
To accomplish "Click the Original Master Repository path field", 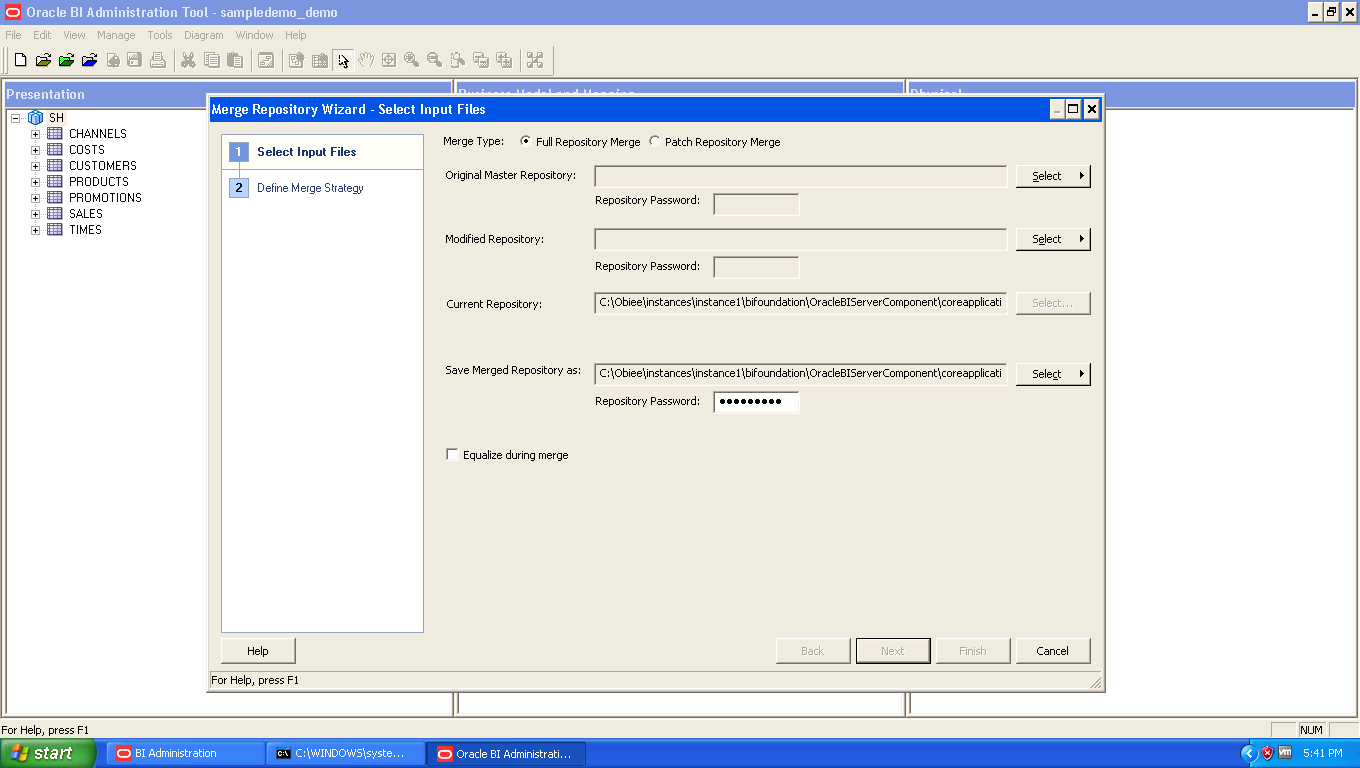I will click(800, 176).
